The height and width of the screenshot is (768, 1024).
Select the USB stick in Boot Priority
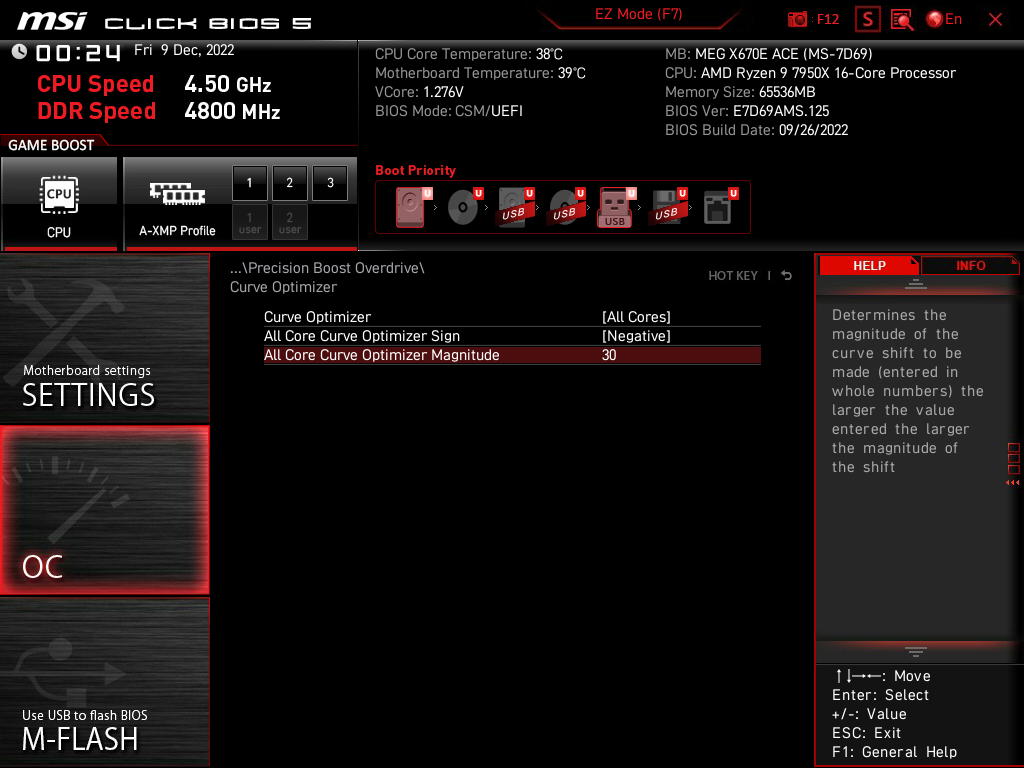coord(614,207)
